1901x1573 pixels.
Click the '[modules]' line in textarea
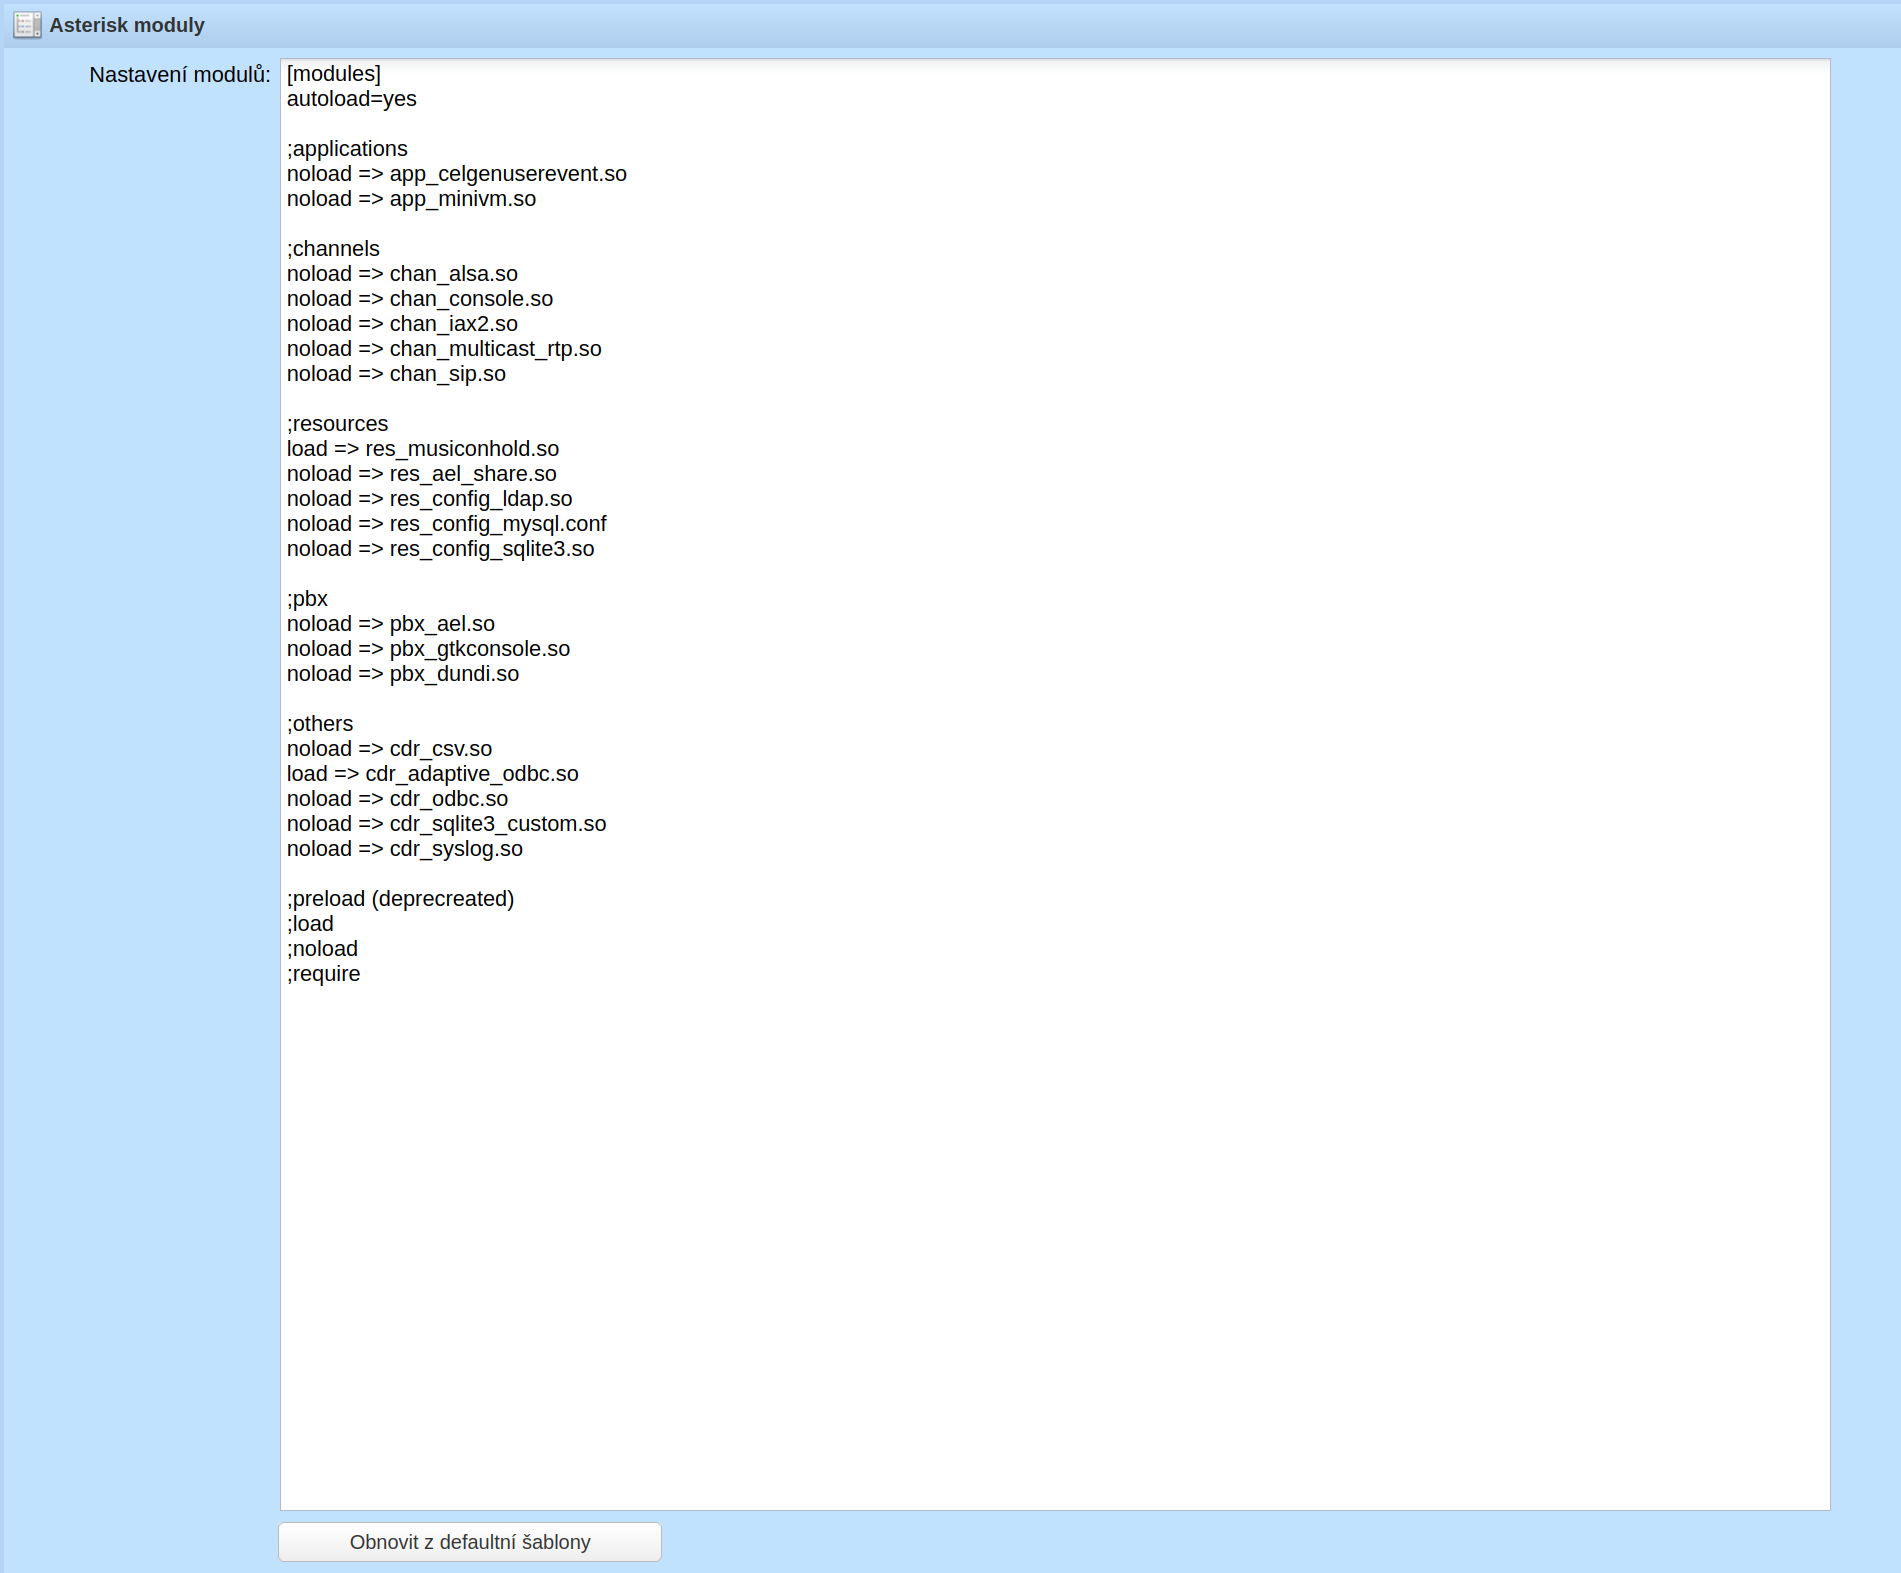pos(334,74)
